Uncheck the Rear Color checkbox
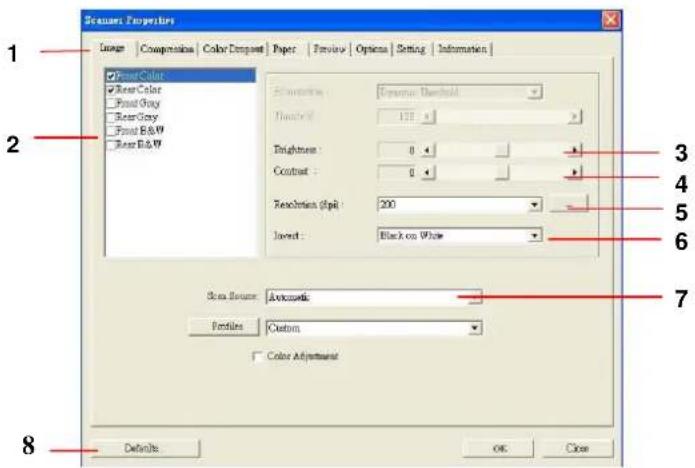The width and height of the screenshot is (695, 468). pyautogui.click(x=111, y=90)
